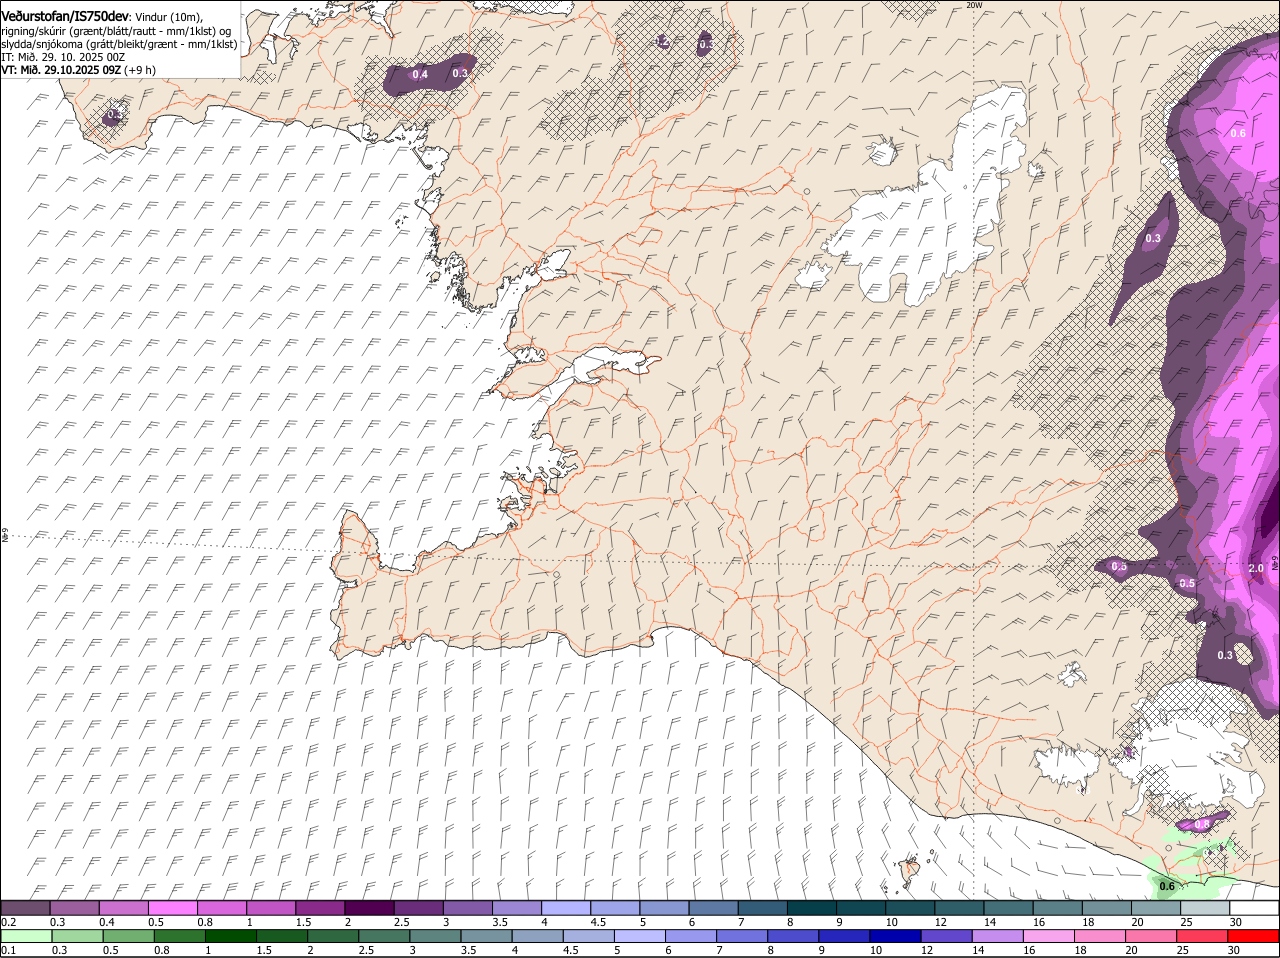Choose the violet rain swatch between 12 and 14
The width and height of the screenshot is (1280, 958).
[946, 936]
